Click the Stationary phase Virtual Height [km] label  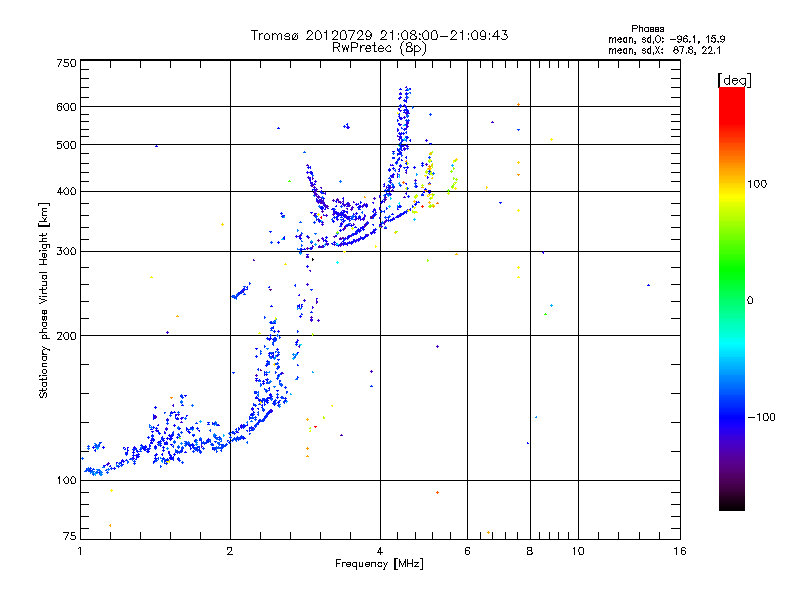[x=44, y=300]
